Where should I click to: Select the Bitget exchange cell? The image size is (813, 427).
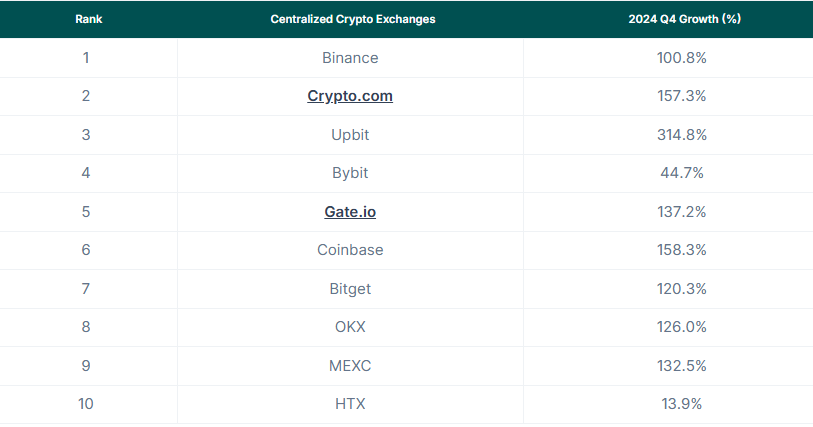pos(350,289)
